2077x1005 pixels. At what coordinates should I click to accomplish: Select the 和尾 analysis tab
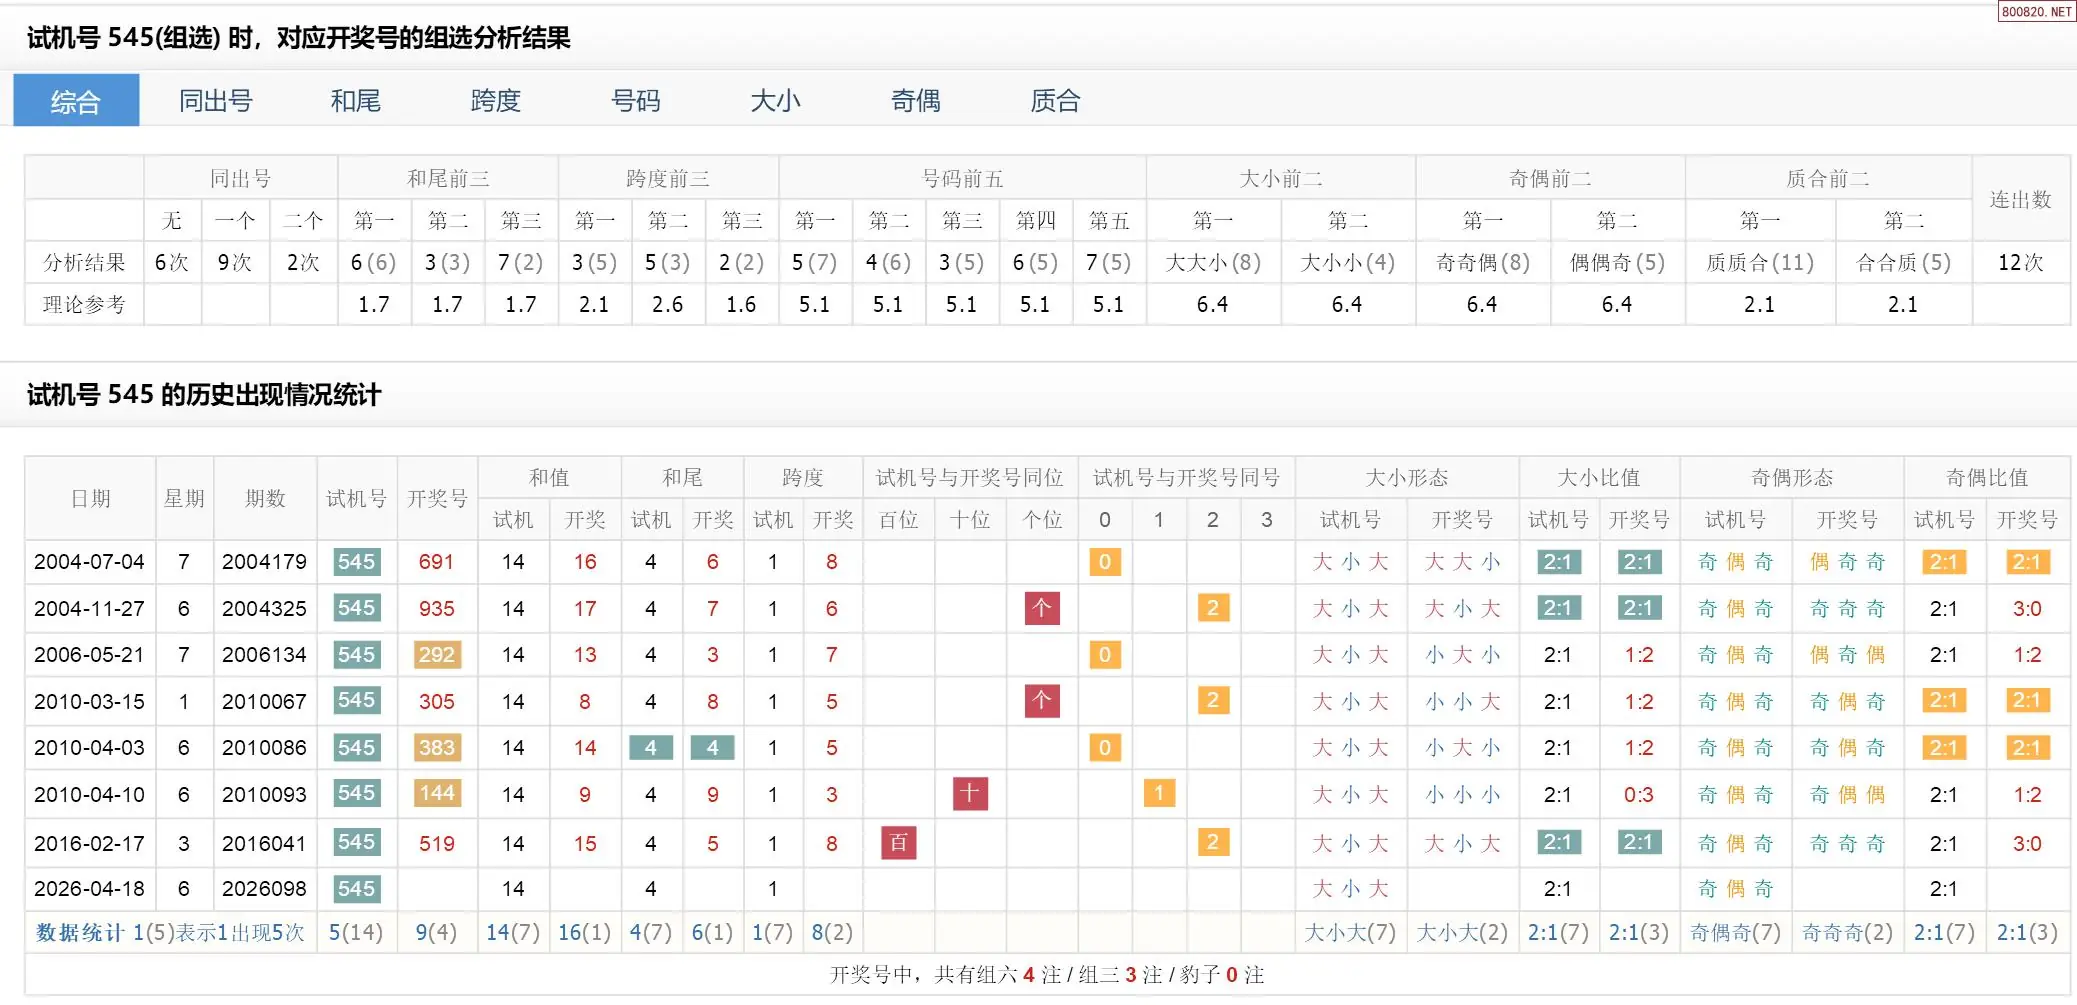355,101
